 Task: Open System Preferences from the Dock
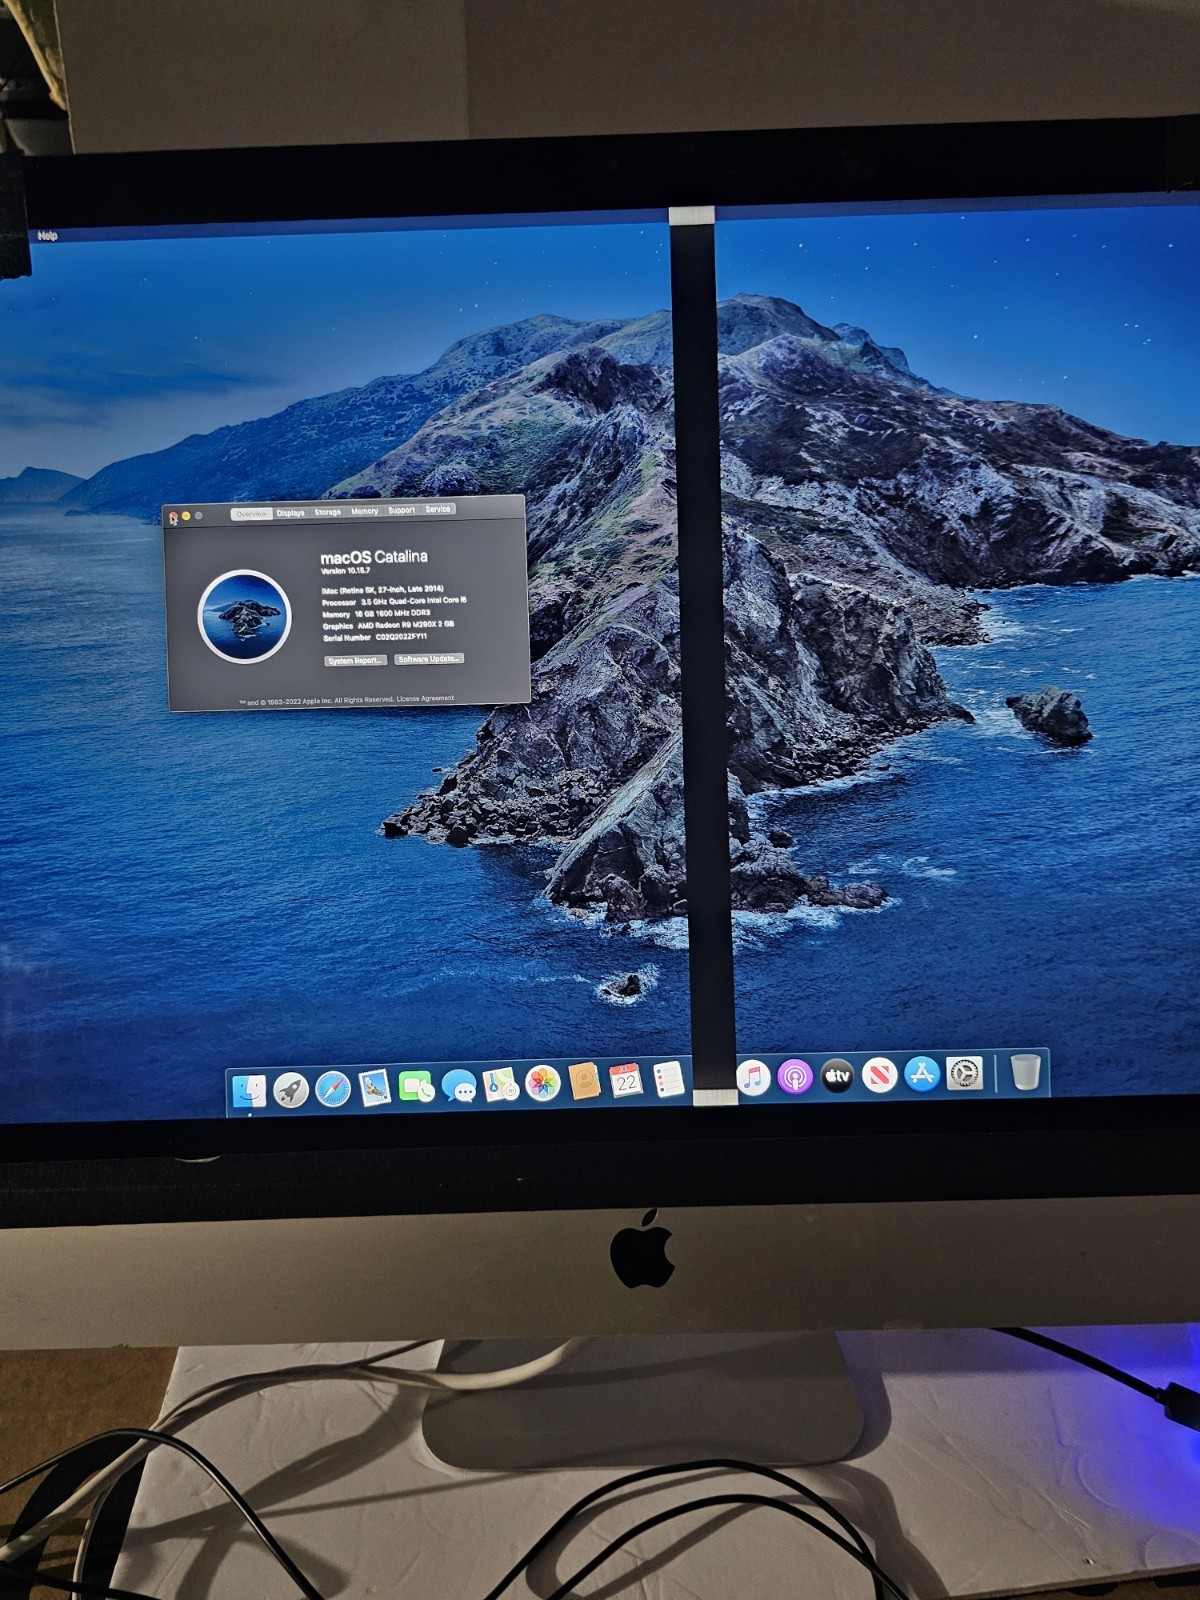click(965, 1074)
